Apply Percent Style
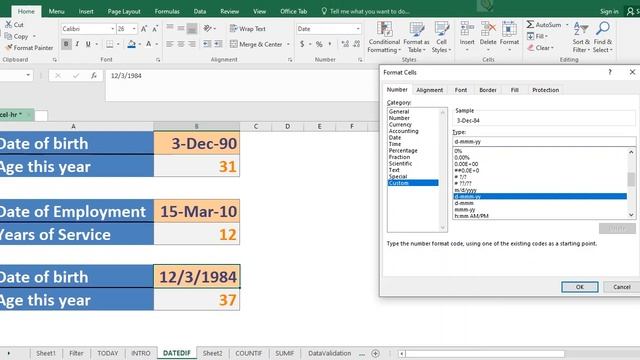640x360 pixels. (x=319, y=44)
